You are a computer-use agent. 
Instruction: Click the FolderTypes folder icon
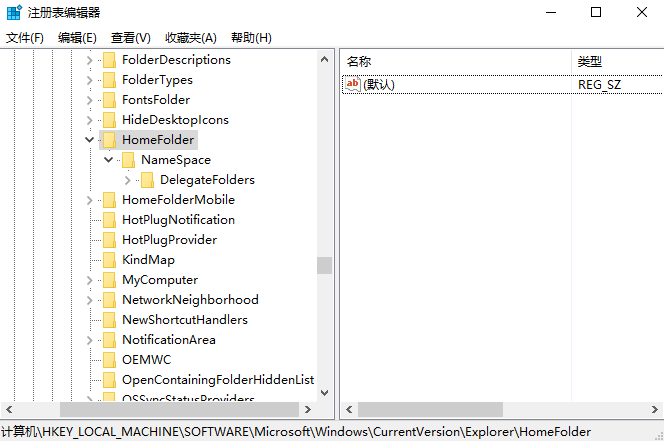pos(109,80)
